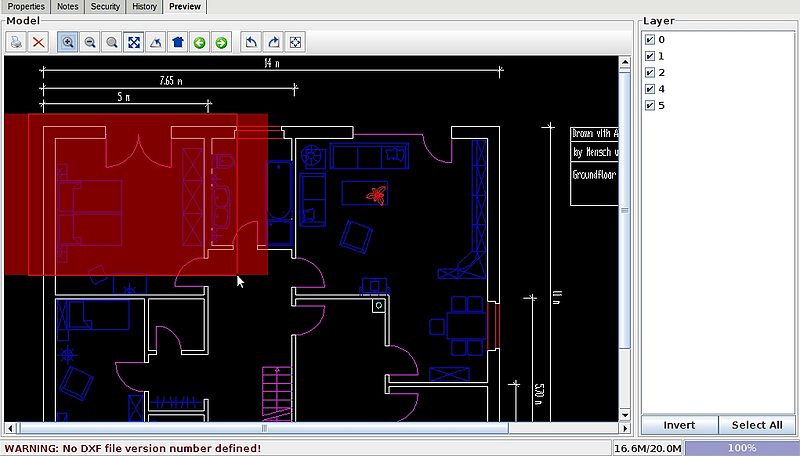The height and width of the screenshot is (456, 800).
Task: Click the 16.6M/20.0M memory readout
Action: 647,448
